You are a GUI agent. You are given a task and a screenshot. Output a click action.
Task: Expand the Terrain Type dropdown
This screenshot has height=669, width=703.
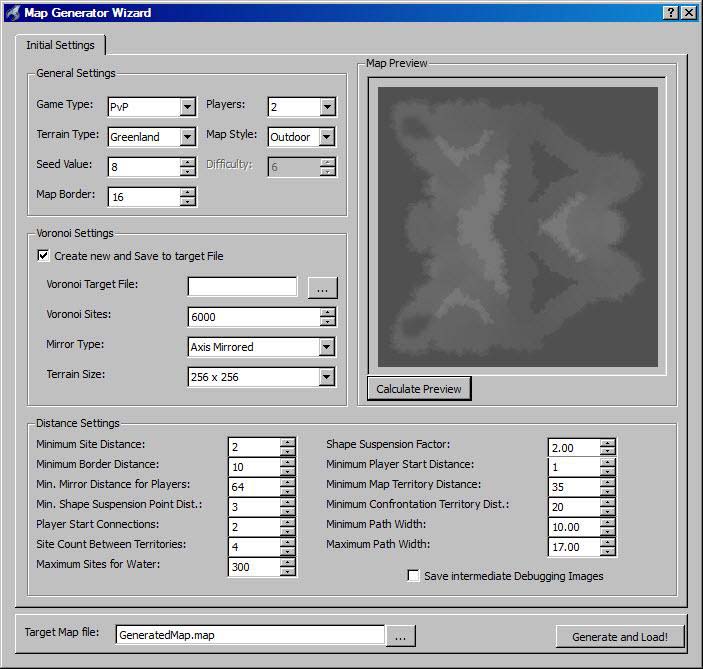point(187,137)
